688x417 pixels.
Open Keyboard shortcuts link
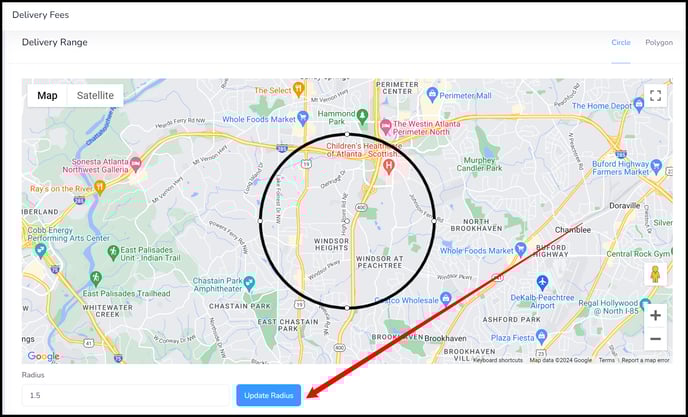tap(498, 360)
